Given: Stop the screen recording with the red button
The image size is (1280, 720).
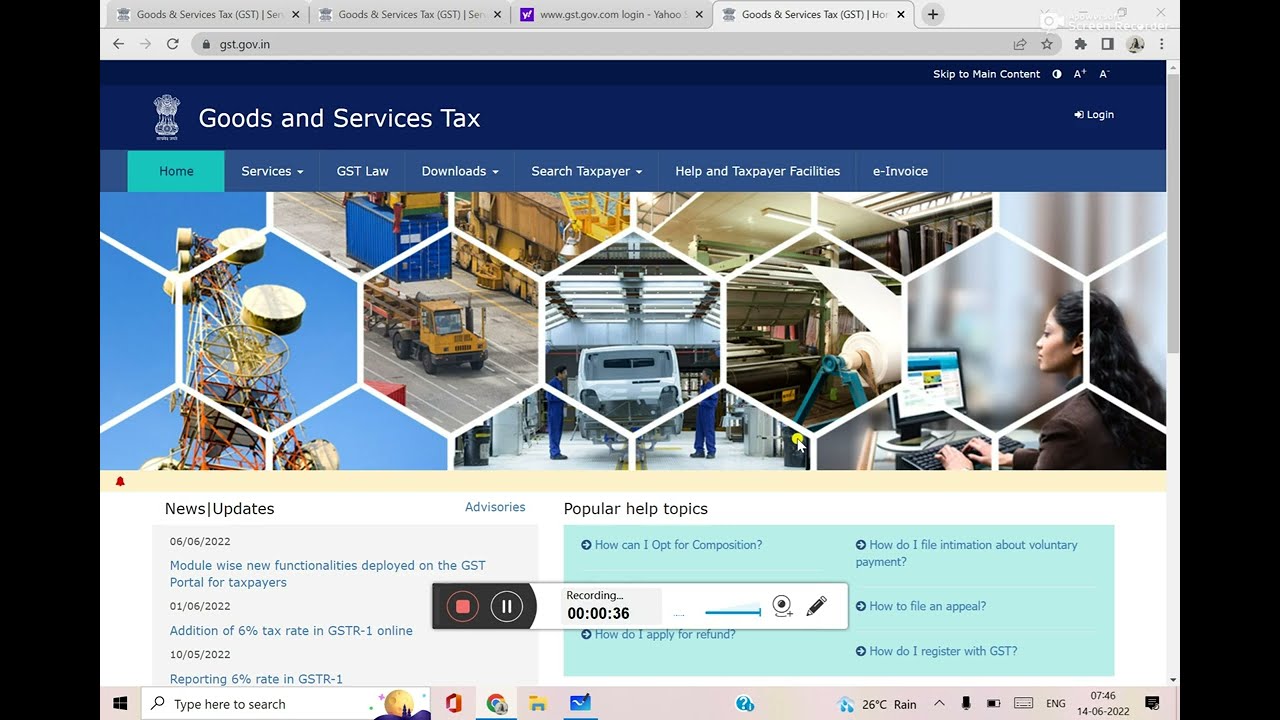Looking at the screenshot, I should 462,606.
